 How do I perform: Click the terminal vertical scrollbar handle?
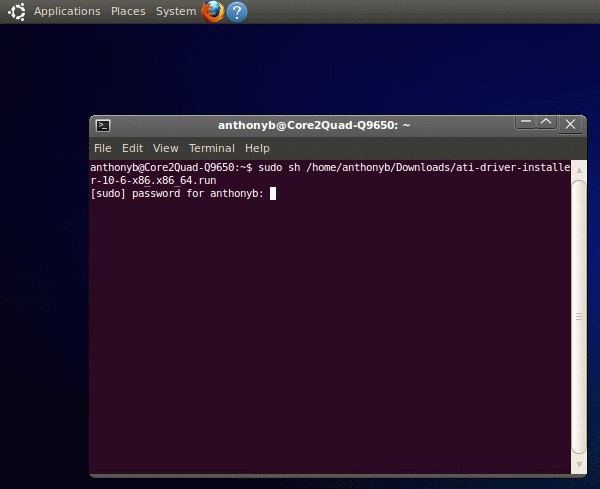[579, 317]
